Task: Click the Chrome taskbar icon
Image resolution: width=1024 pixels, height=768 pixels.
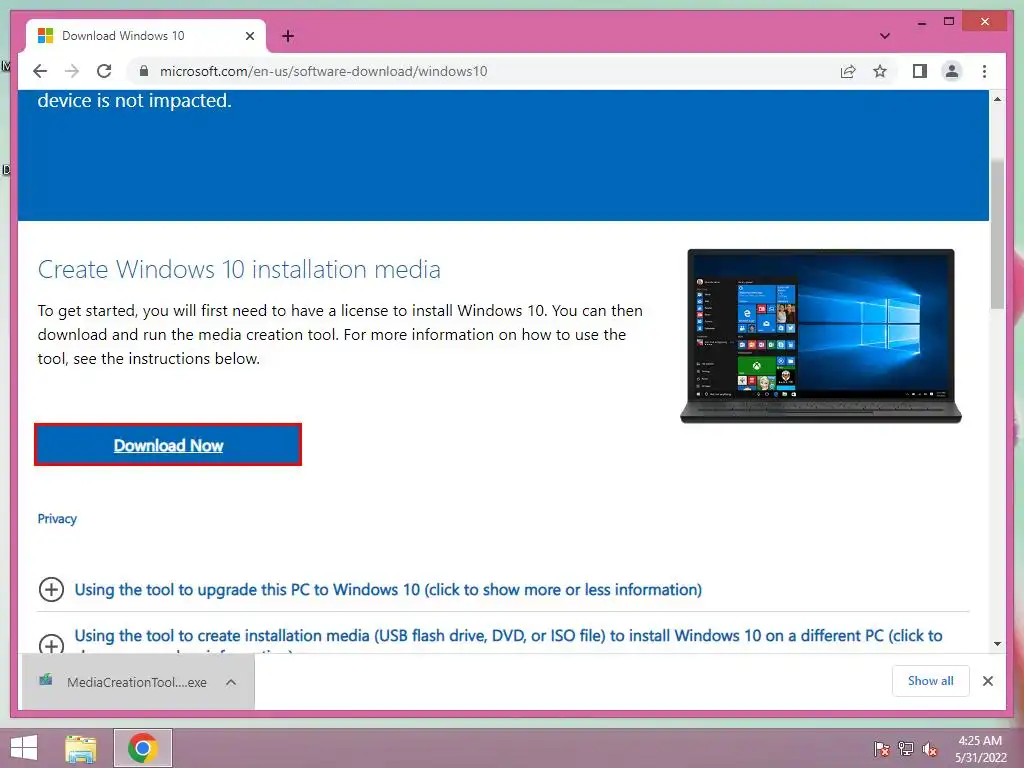Action: coord(142,748)
